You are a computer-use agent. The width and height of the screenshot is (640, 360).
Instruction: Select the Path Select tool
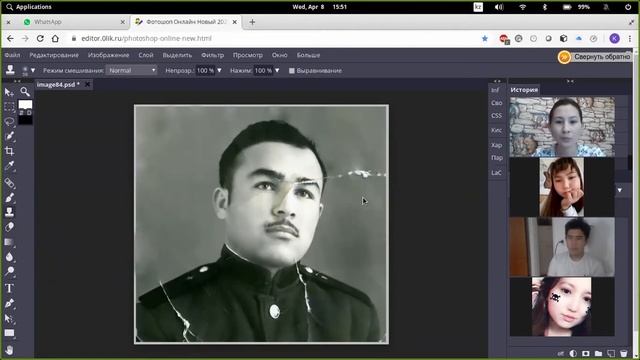9,318
